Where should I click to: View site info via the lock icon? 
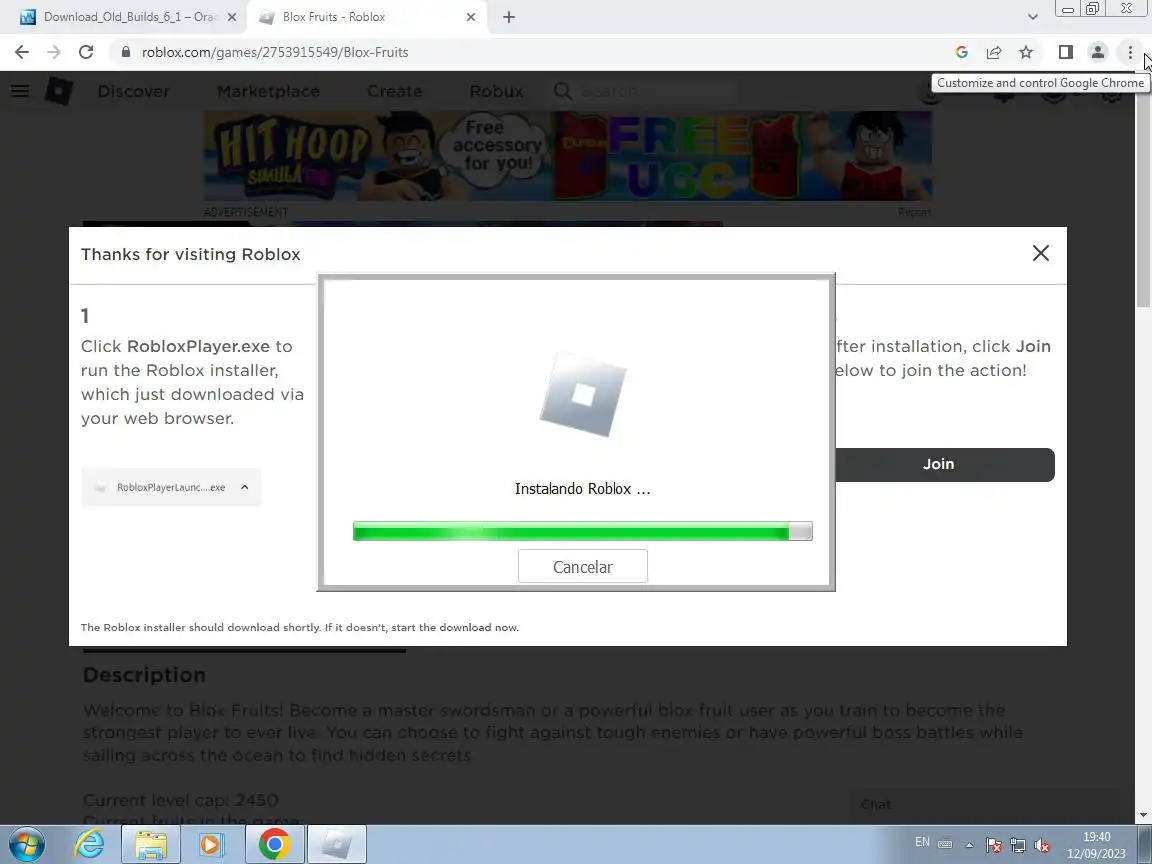click(126, 52)
